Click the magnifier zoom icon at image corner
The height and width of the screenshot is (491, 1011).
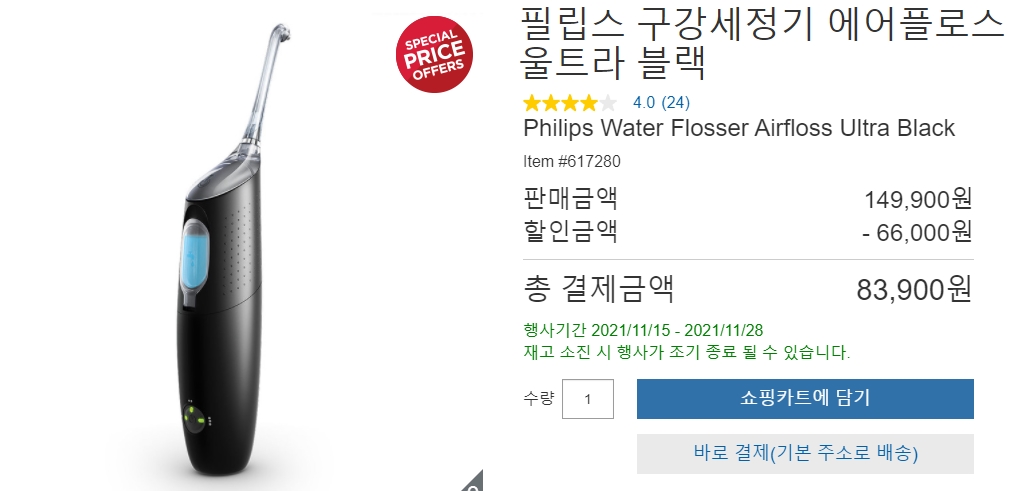coord(473,482)
